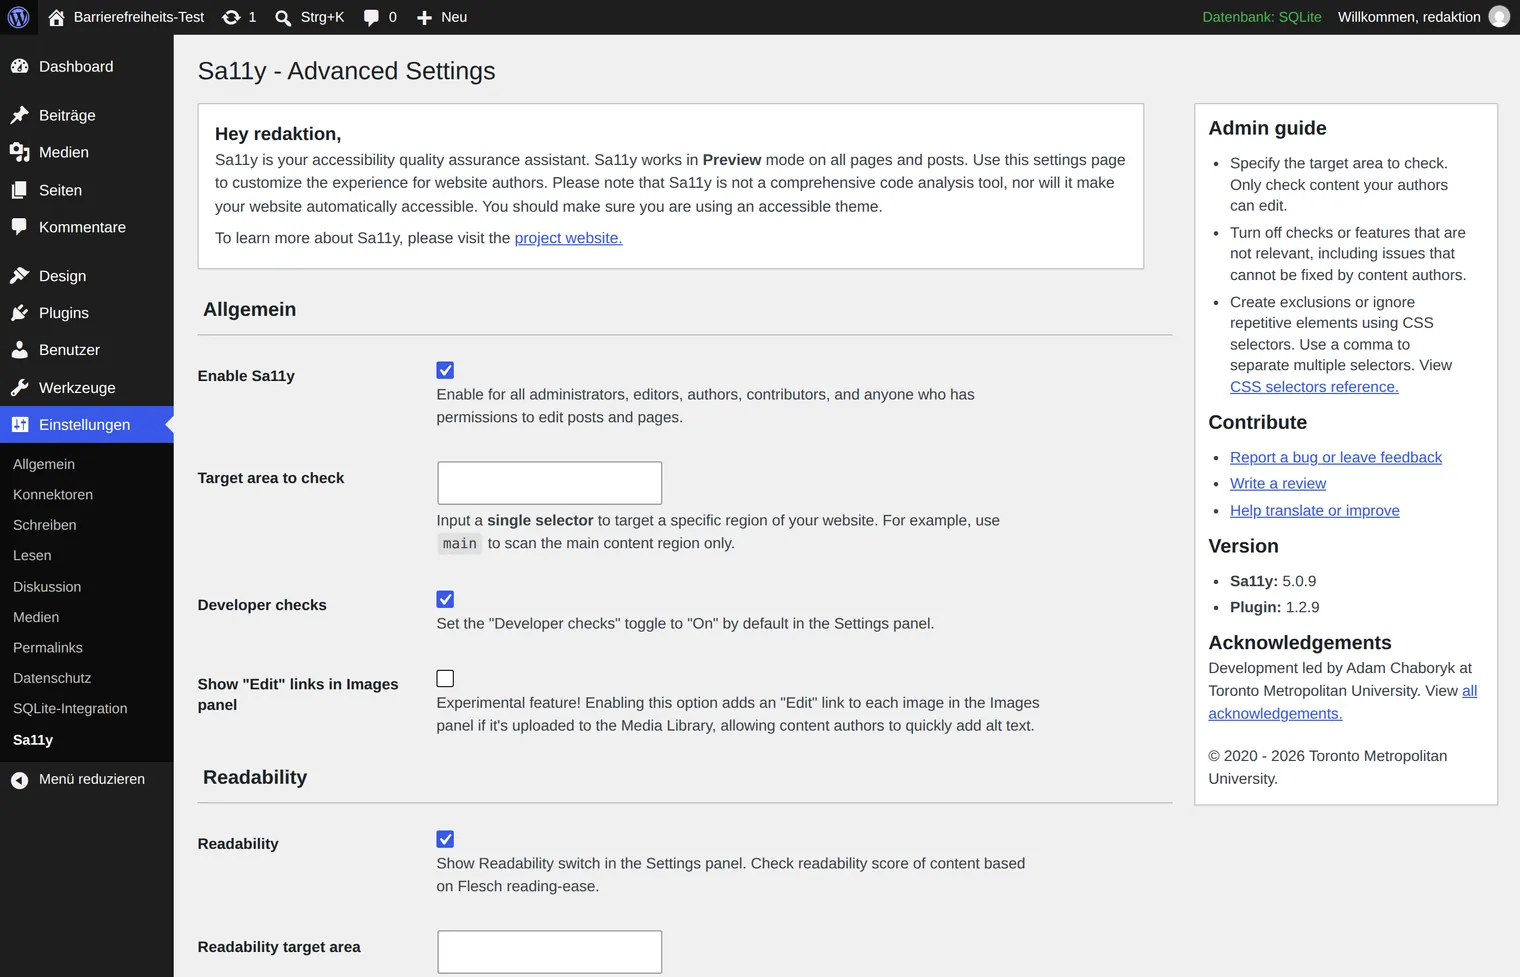Viewport: 1520px width, 977px height.
Task: Click the 'main' code example text
Action: pyautogui.click(x=460, y=544)
